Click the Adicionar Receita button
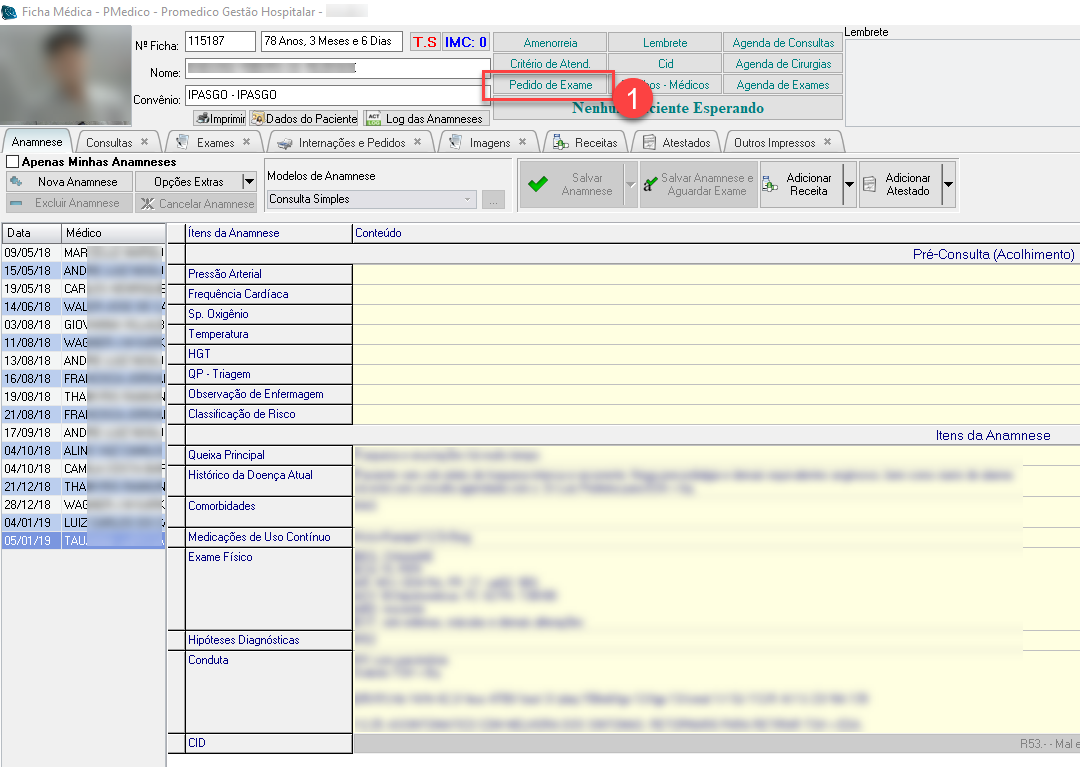 tap(799, 185)
